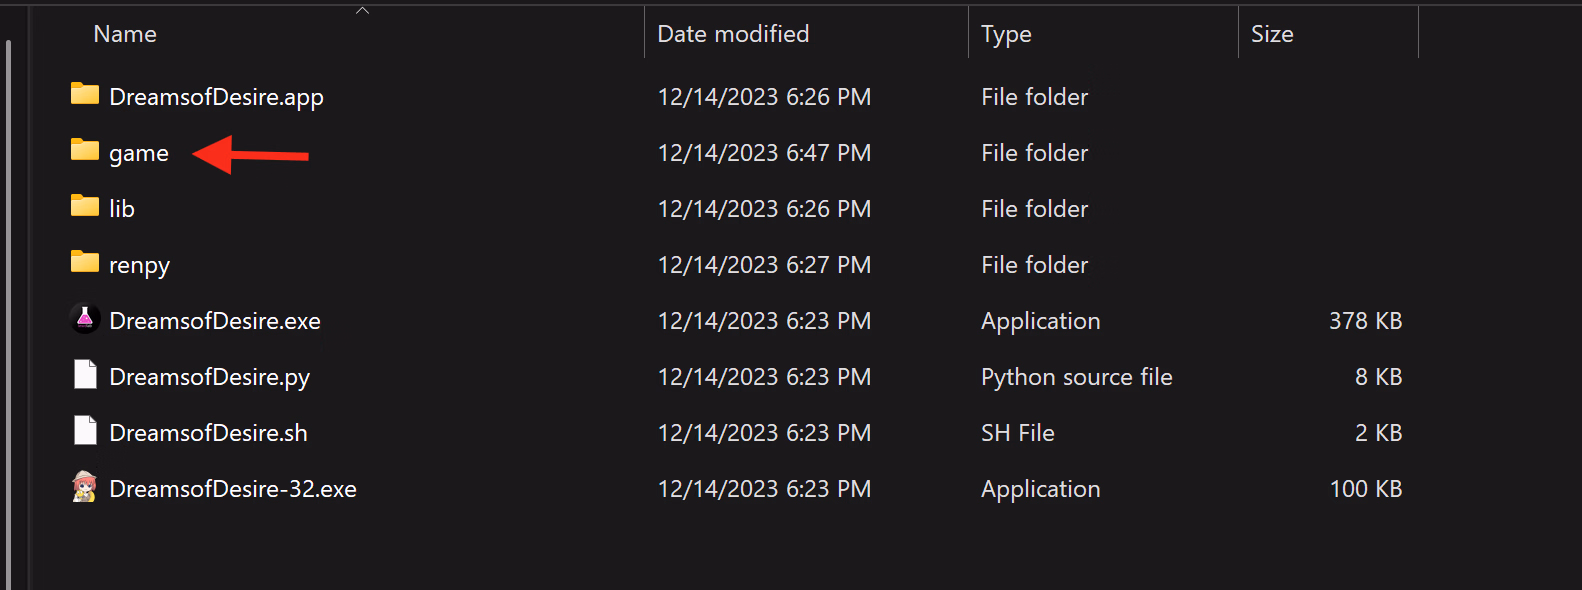Select the game folder name

pos(139,153)
